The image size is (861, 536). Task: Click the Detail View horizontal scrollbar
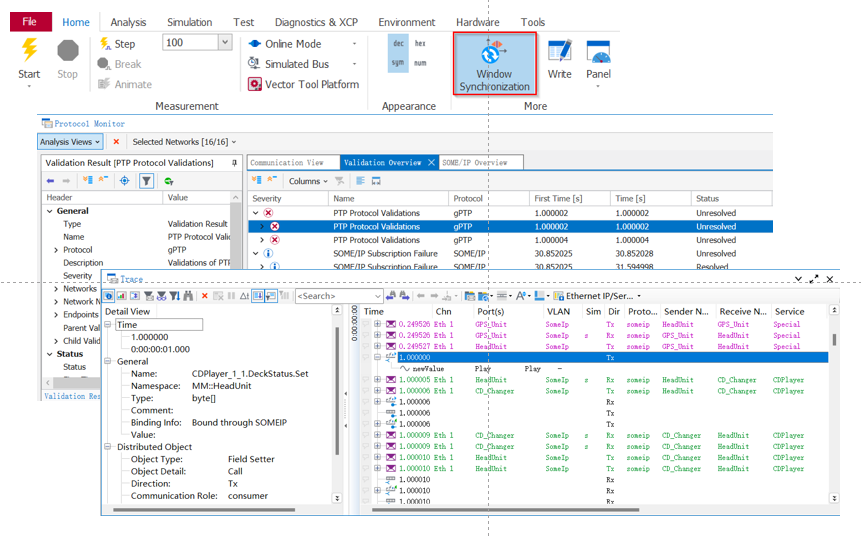pyautogui.click(x=204, y=510)
